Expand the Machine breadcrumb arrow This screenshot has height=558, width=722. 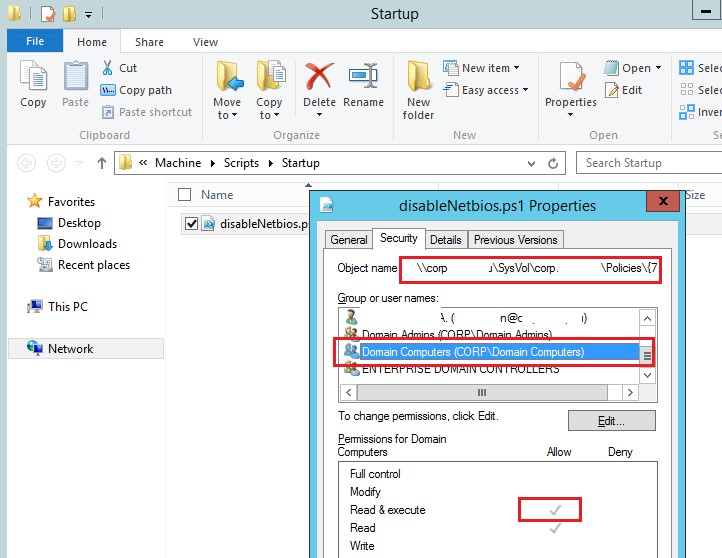212,163
